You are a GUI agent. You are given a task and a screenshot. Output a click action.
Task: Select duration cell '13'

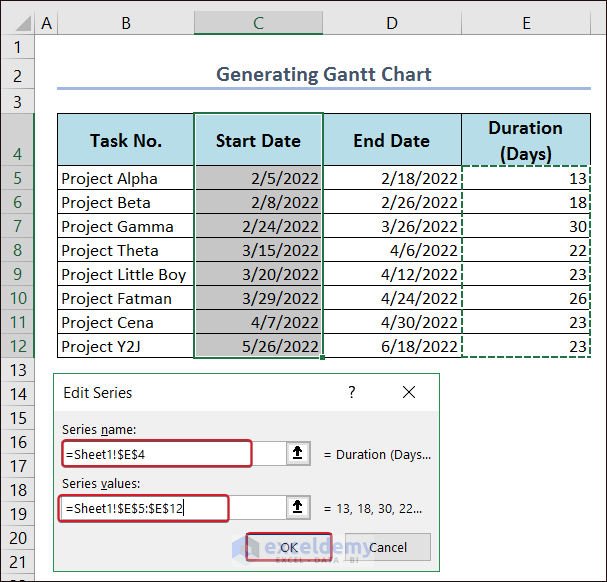526,178
